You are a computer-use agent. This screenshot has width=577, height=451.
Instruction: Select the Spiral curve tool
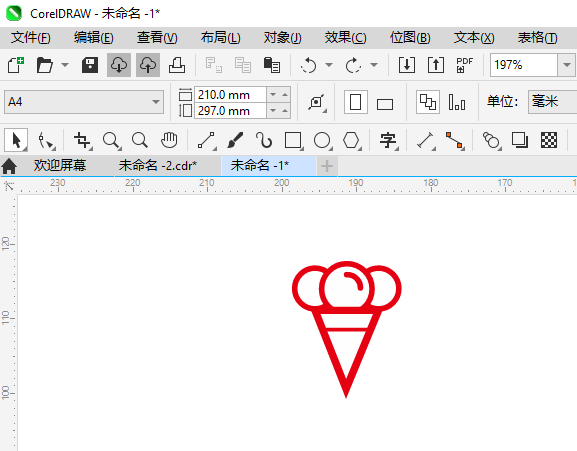pos(264,140)
